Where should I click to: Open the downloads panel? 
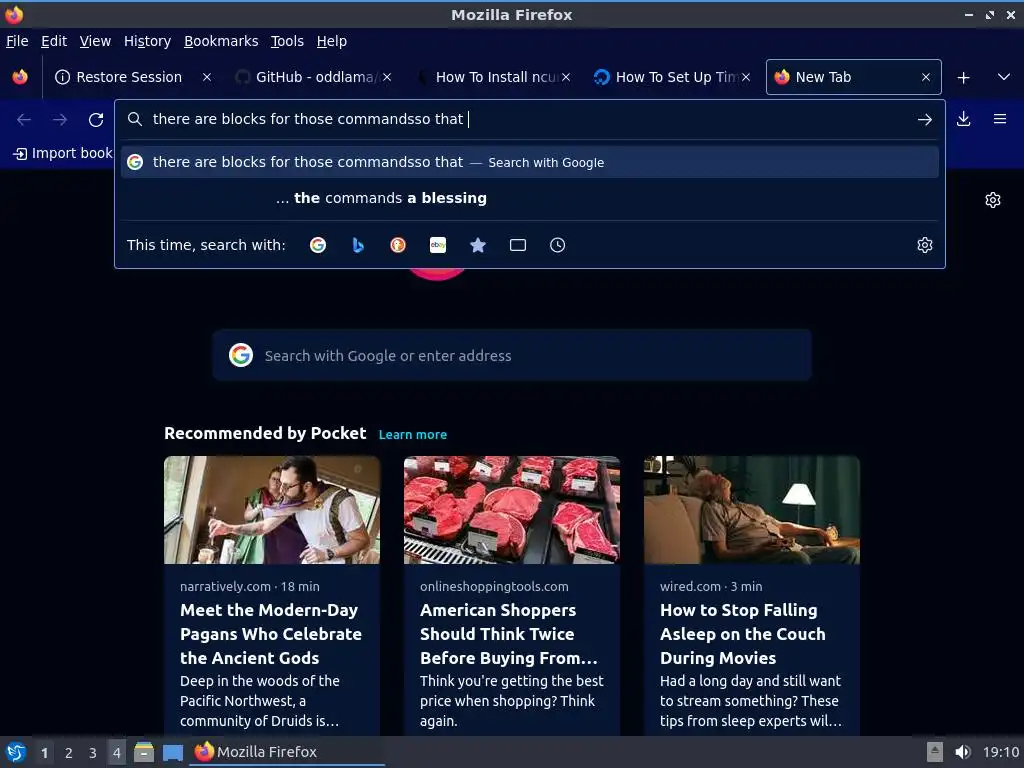click(963, 119)
